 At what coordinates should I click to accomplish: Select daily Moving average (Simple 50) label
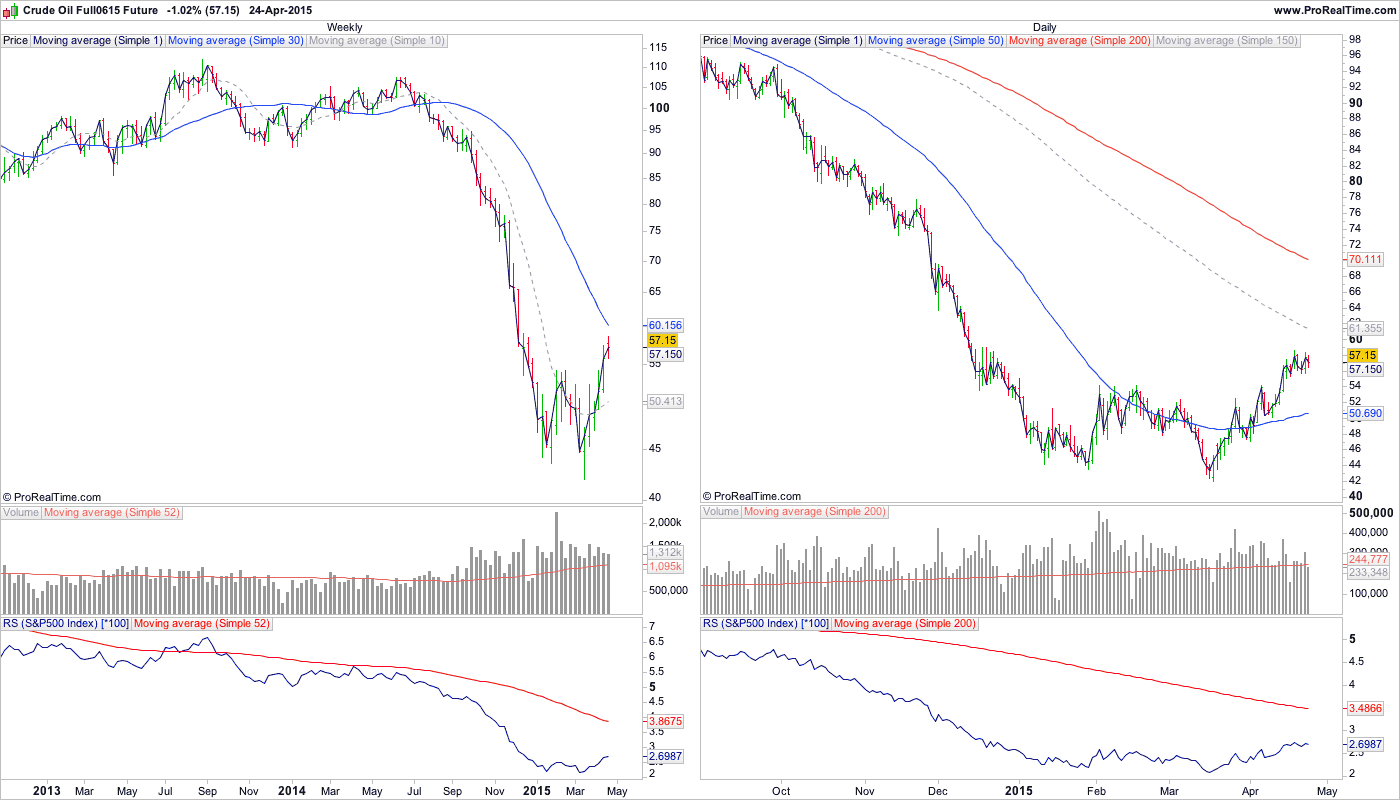click(936, 41)
